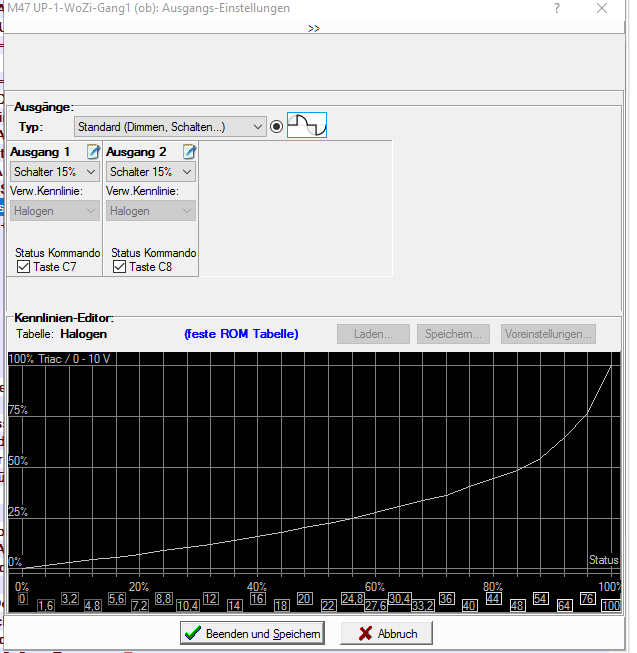This screenshot has height=653, width=637.
Task: Toggle the Taste C8 status checkbox
Action: coord(119,267)
